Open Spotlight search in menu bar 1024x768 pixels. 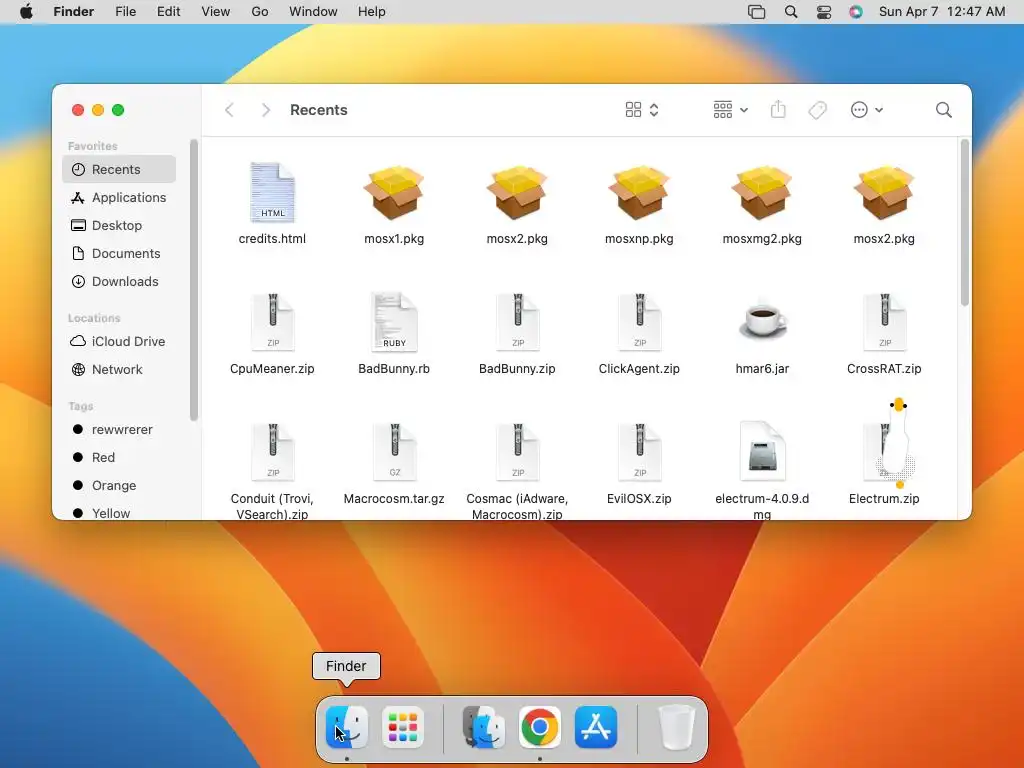pos(790,12)
